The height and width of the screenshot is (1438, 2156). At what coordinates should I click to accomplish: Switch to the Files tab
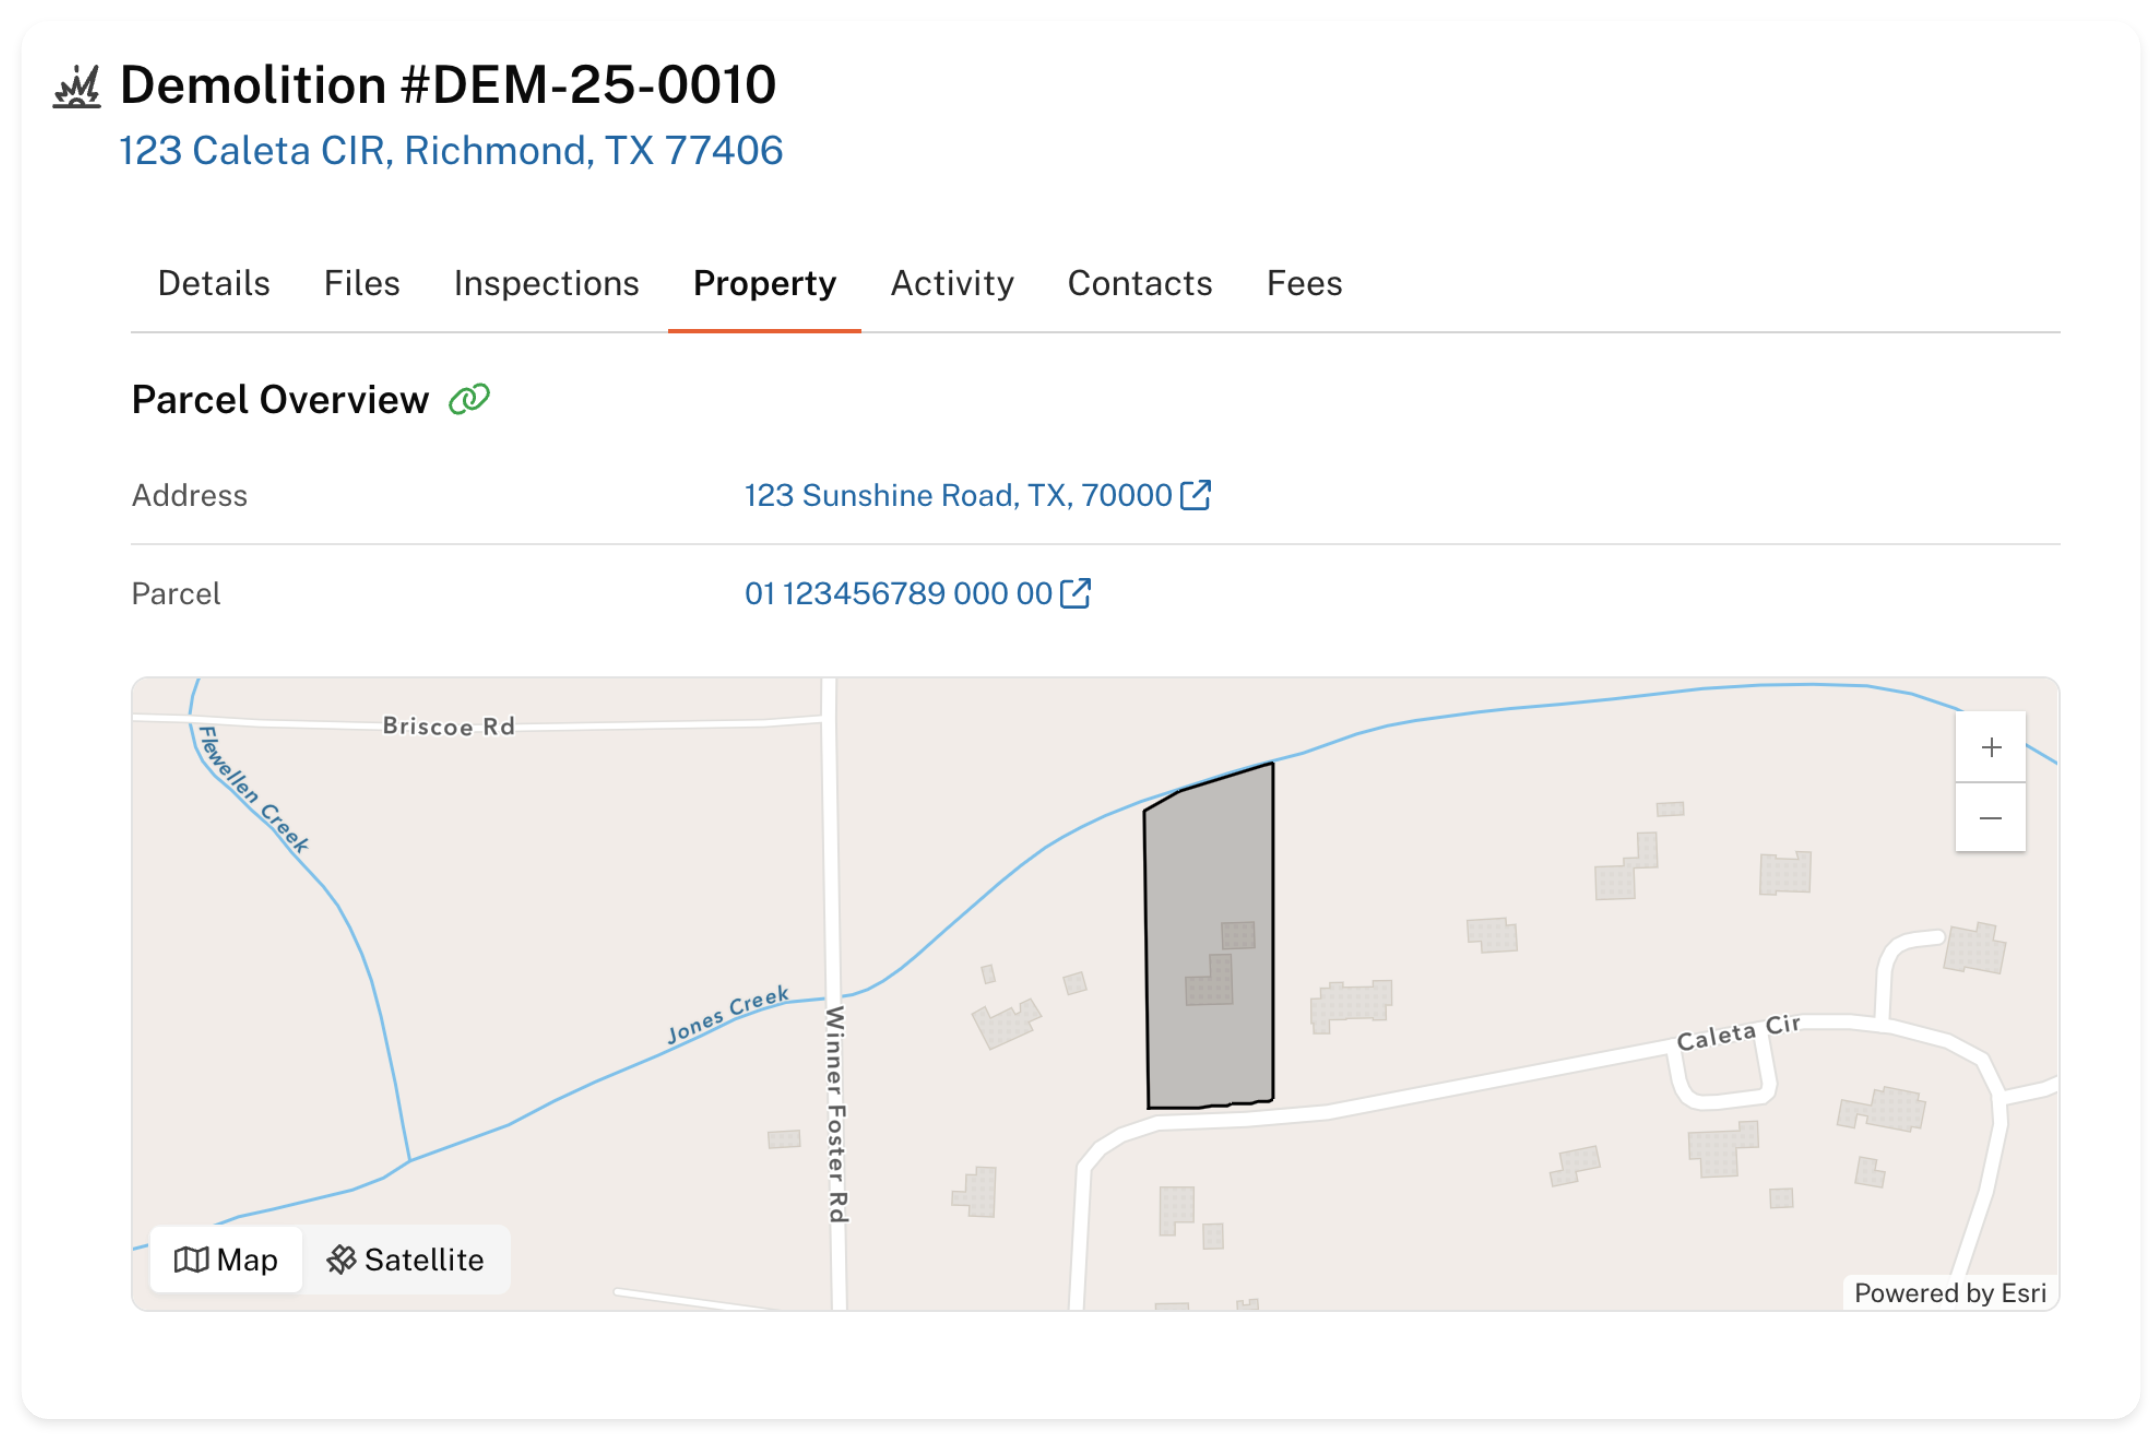coord(362,284)
